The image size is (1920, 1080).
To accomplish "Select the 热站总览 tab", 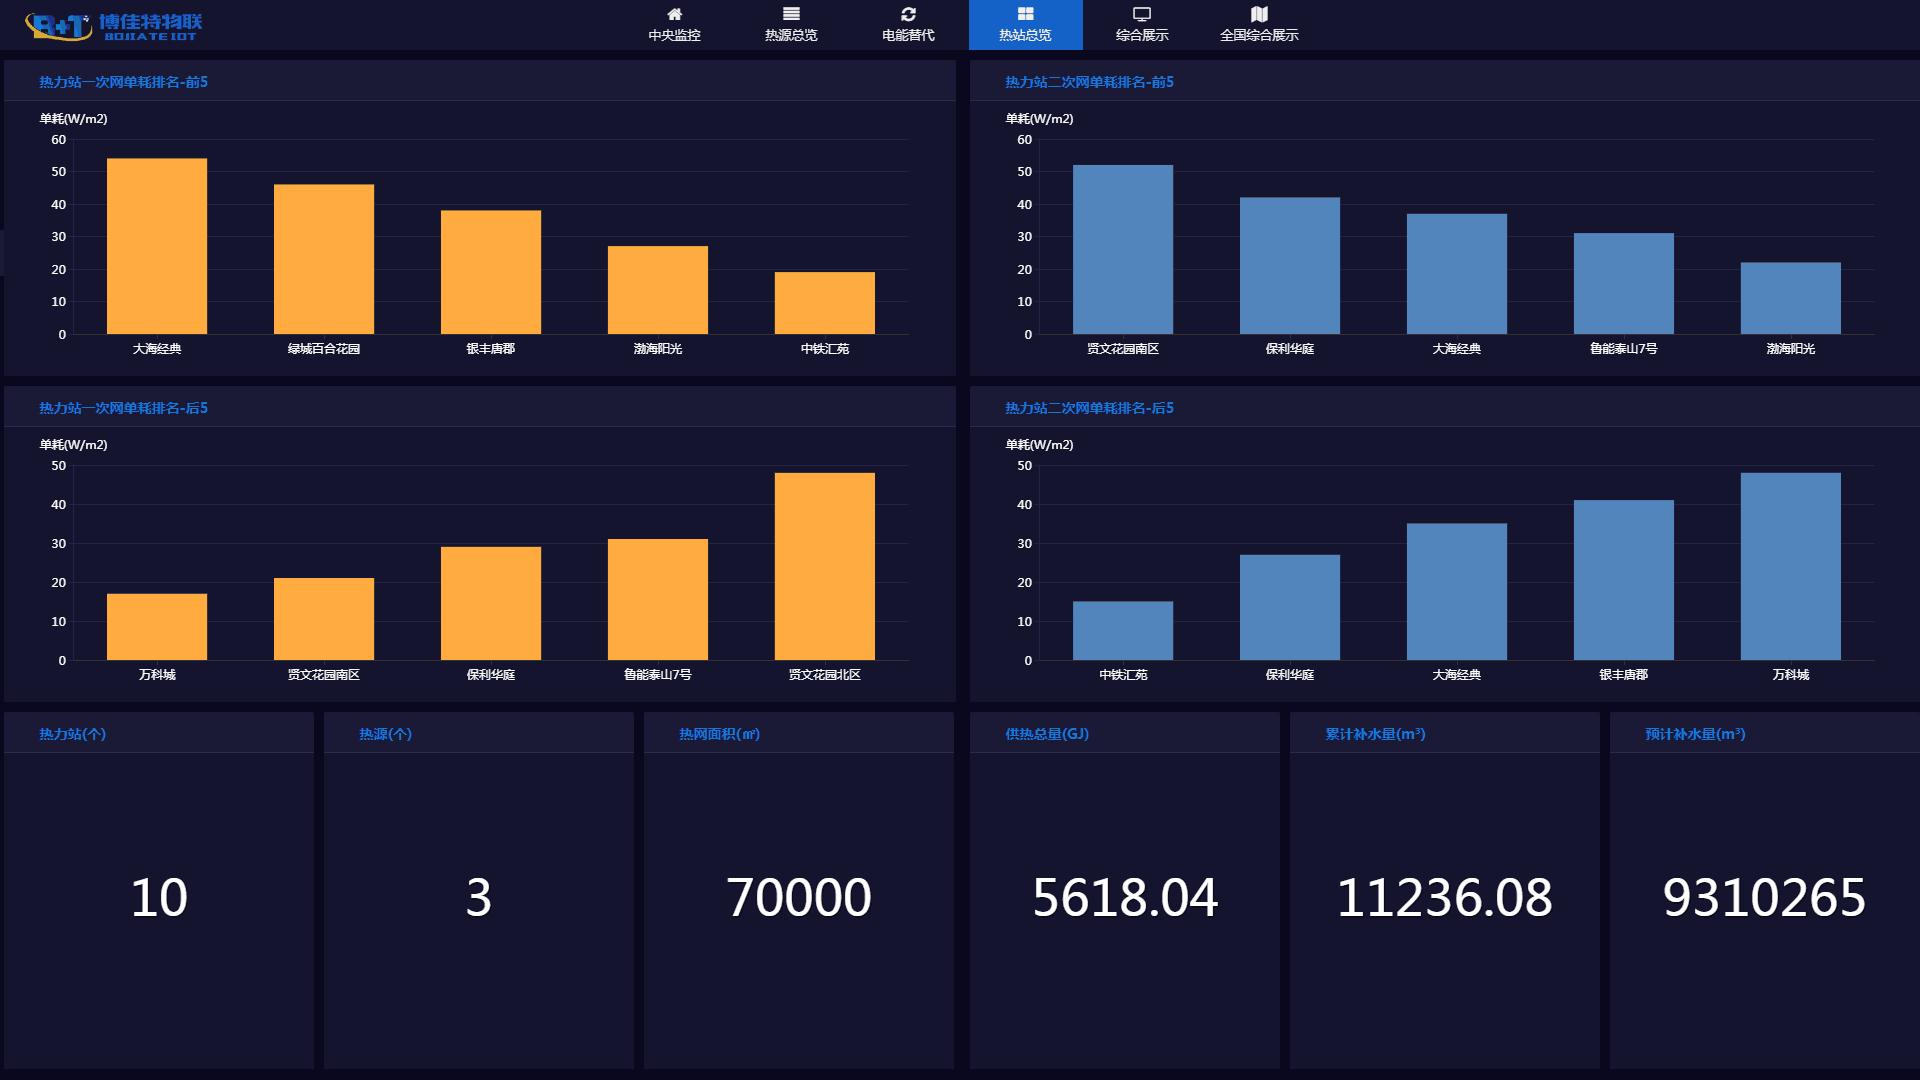I will coord(1025,25).
